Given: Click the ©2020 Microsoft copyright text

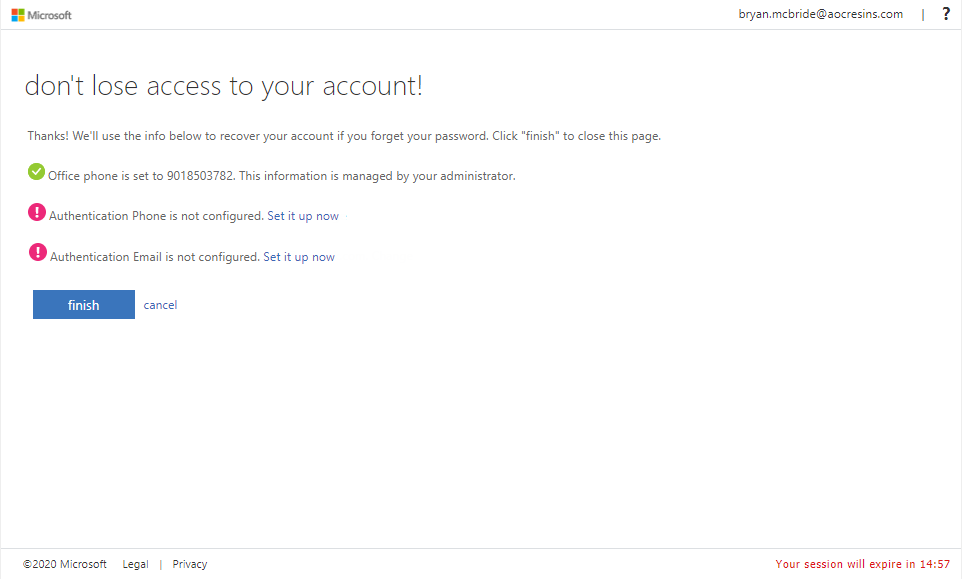Looking at the screenshot, I should [x=64, y=564].
